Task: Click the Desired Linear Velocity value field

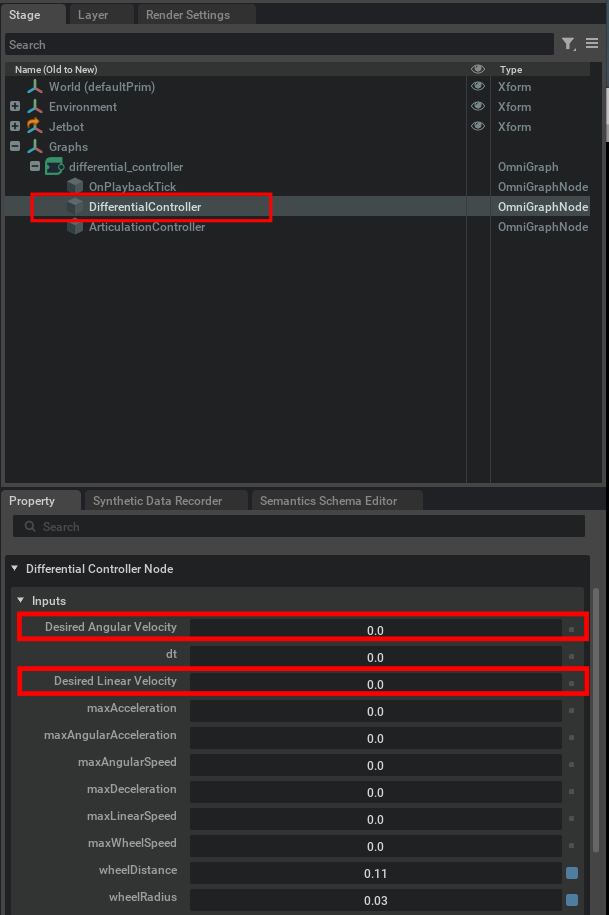Action: click(x=375, y=684)
